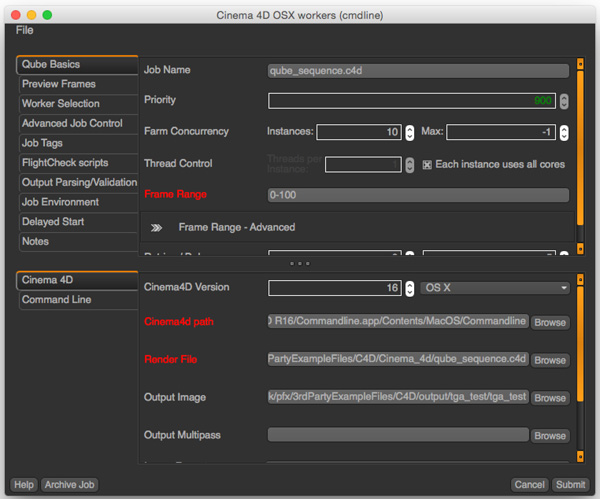
Task: Open the OS X platform dropdown
Action: coord(495,288)
